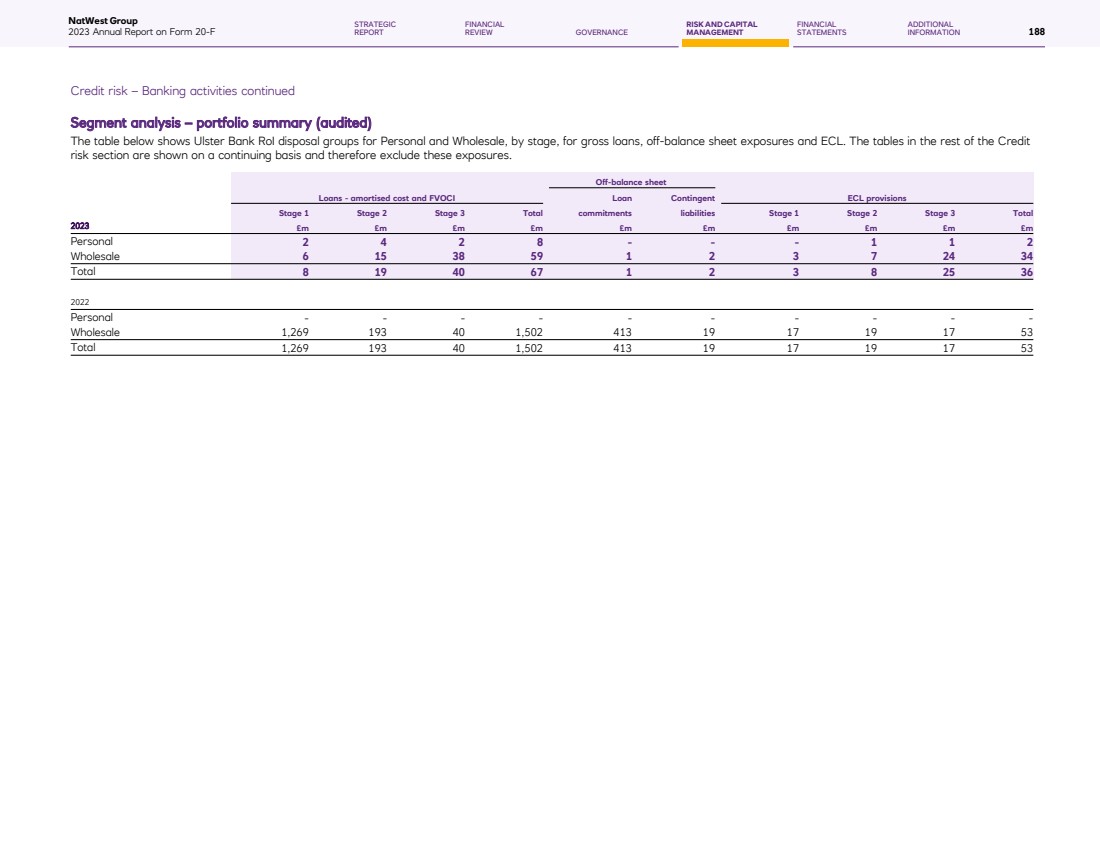Switch to the Financial Review section
Image resolution: width=1100 pixels, height=865 pixels.
pyautogui.click(x=484, y=28)
